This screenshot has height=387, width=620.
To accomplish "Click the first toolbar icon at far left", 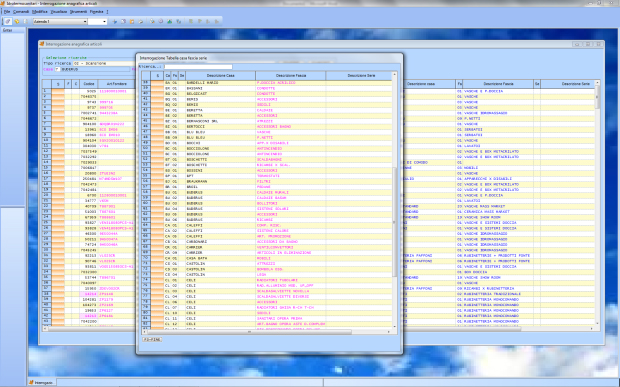I will coord(8,21).
